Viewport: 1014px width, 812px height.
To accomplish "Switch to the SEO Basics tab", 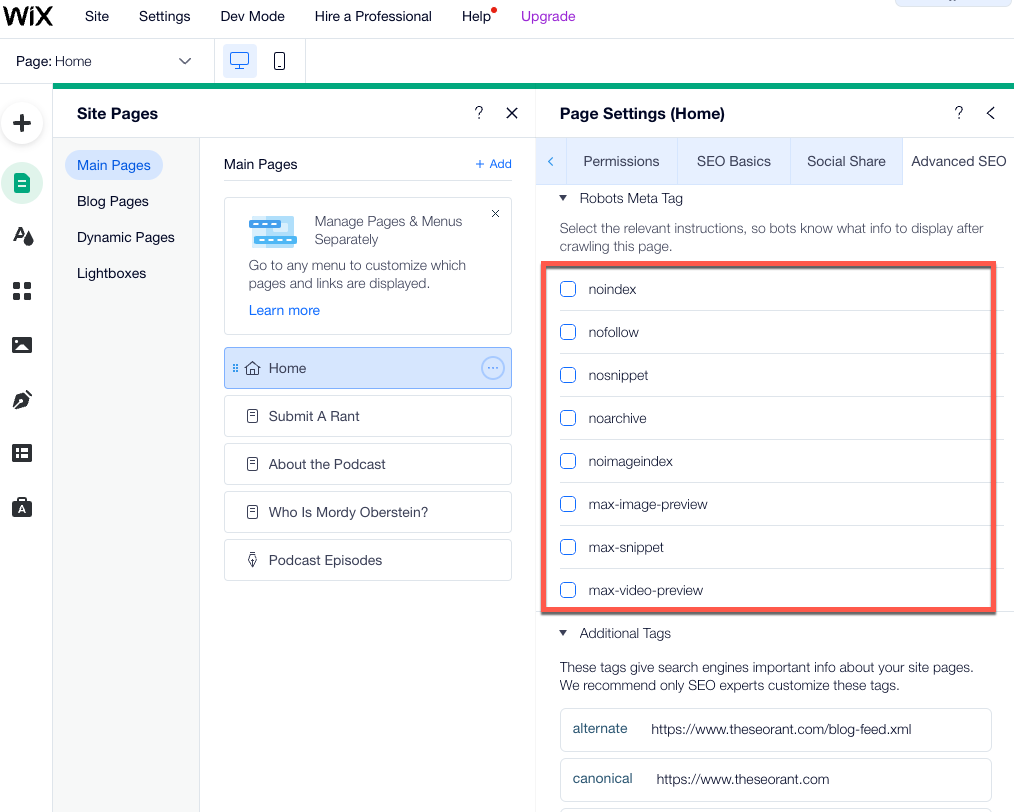I will [x=734, y=161].
